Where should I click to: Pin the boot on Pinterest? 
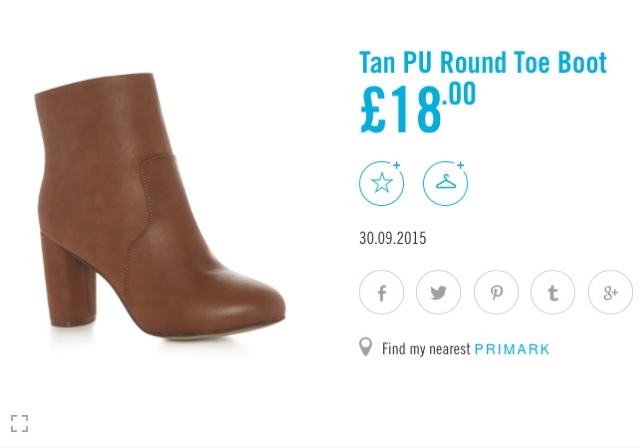pyautogui.click(x=496, y=292)
